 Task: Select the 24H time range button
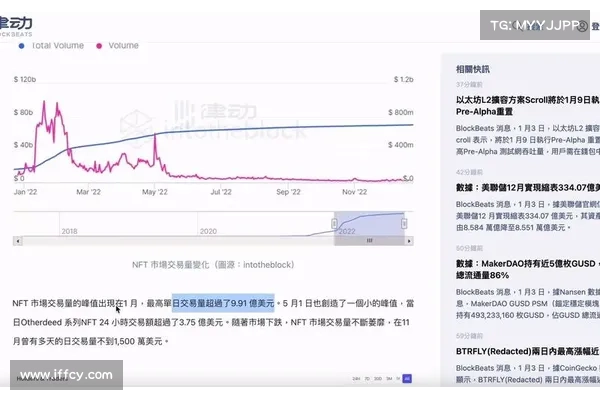[x=356, y=379]
